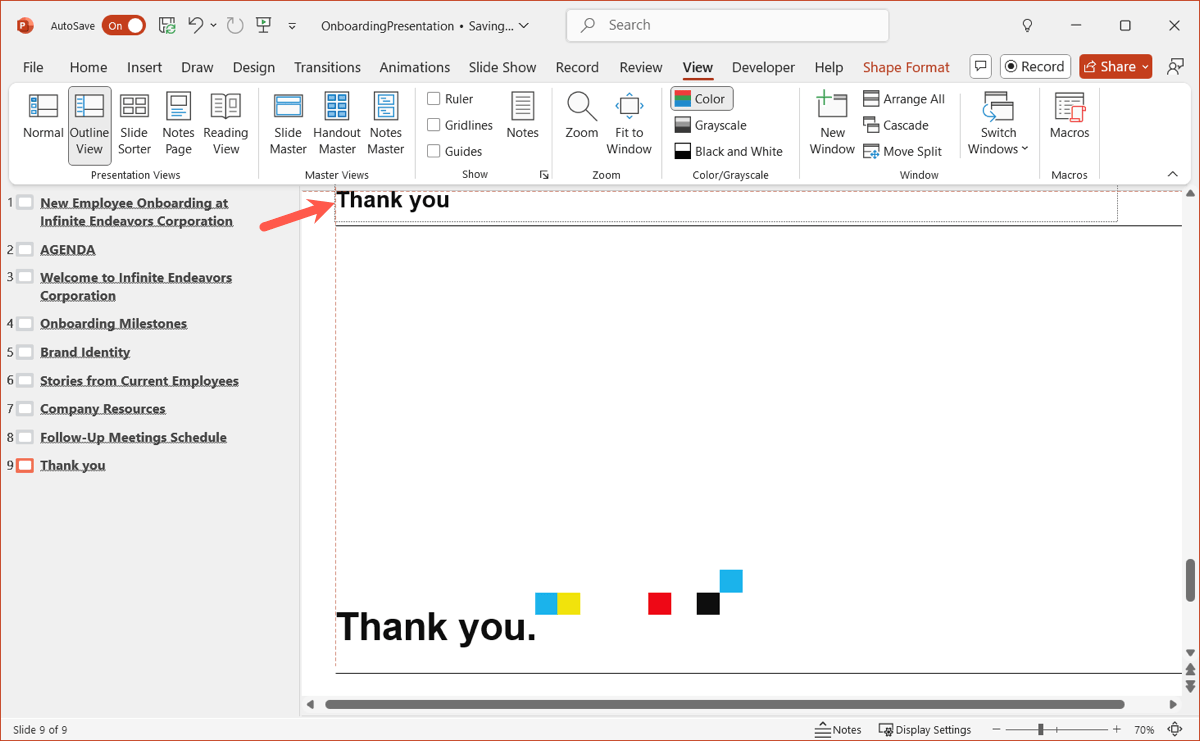Select Outline View button

coord(89,125)
